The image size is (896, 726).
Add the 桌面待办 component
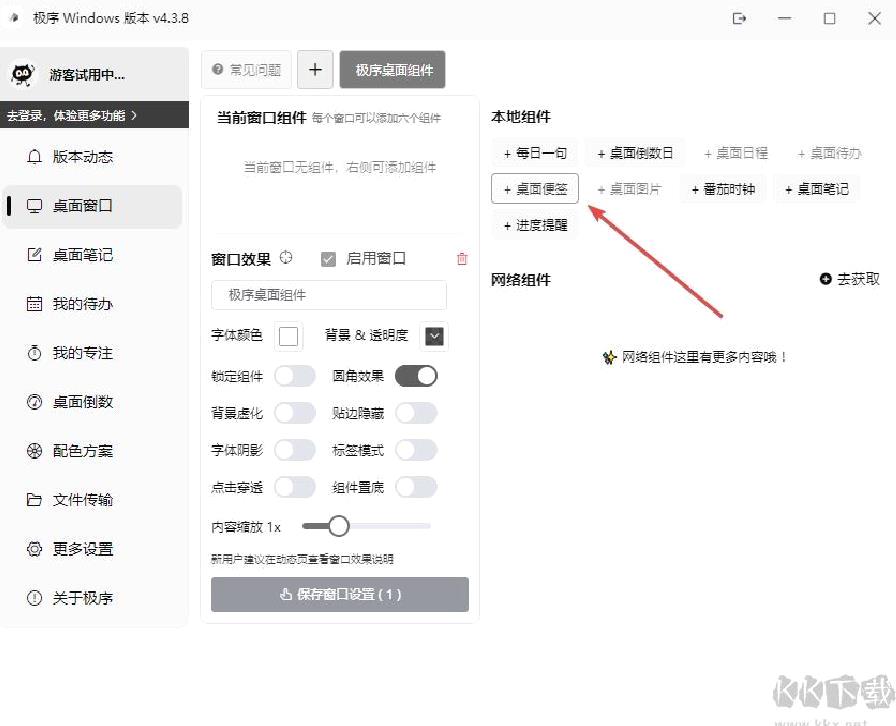coord(829,153)
